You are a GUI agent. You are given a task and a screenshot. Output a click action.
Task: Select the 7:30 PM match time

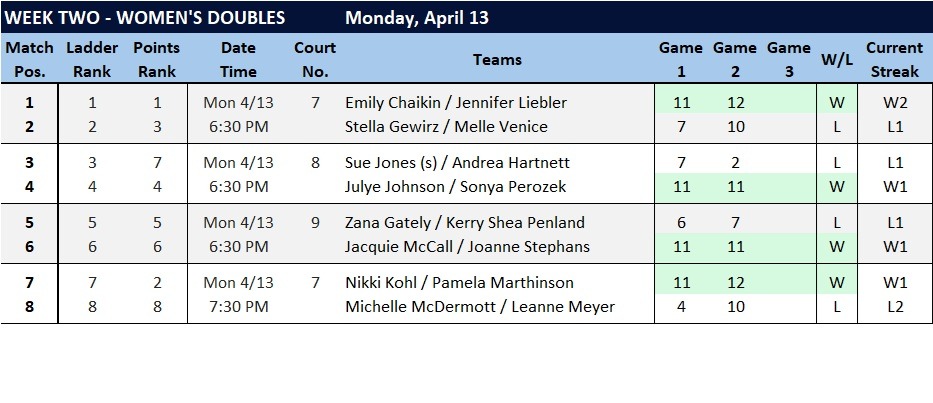236,307
